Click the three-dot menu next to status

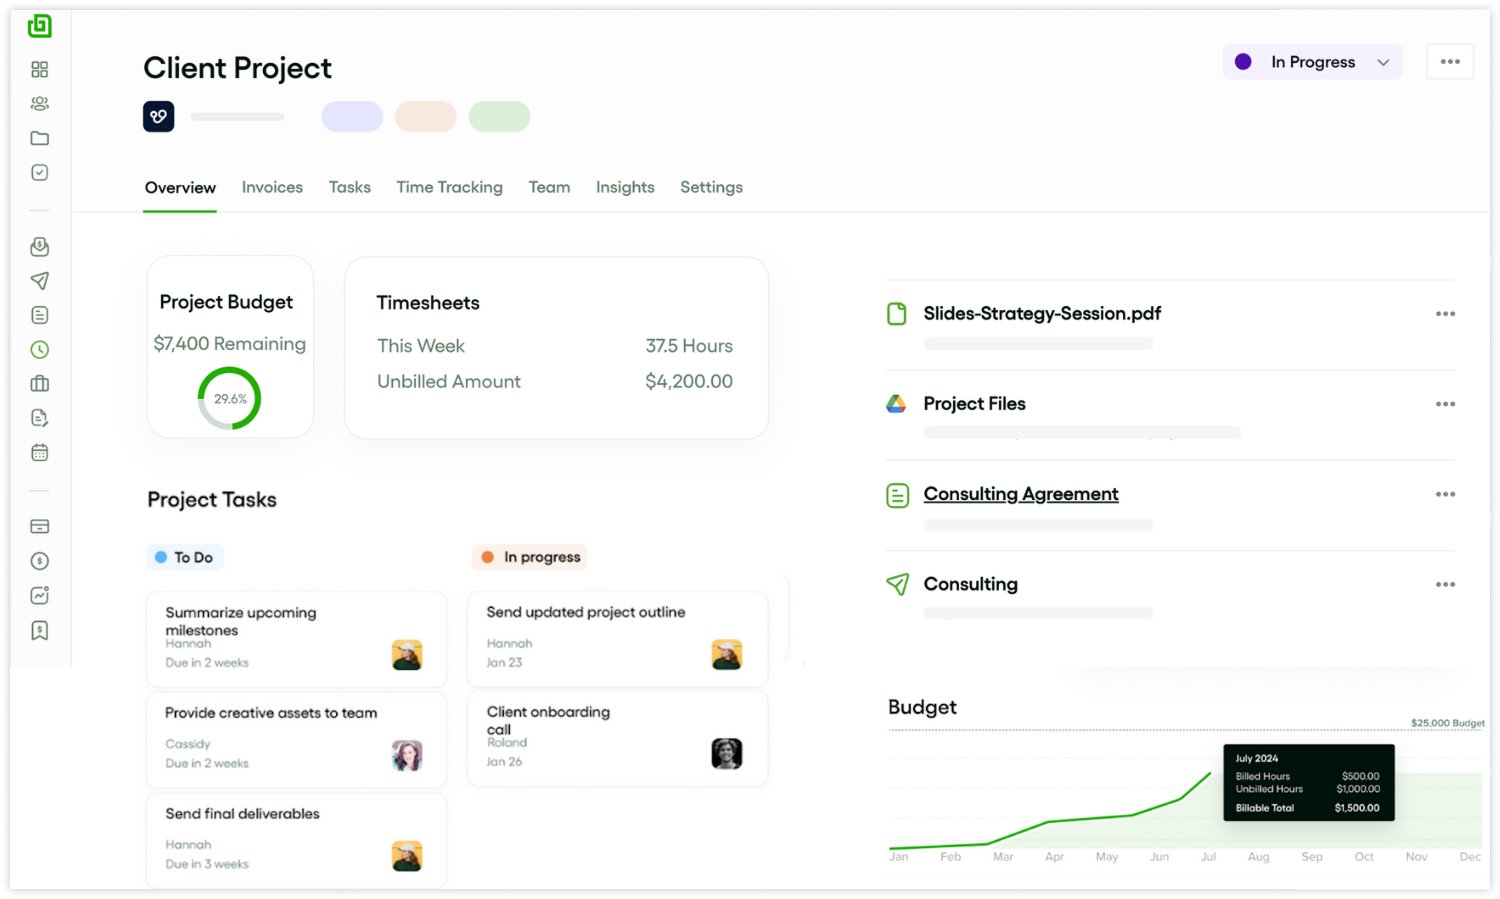1450,62
